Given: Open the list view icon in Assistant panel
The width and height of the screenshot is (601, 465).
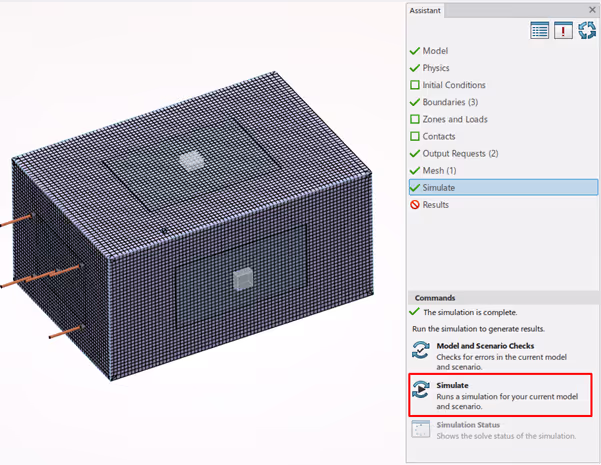Looking at the screenshot, I should (539, 30).
